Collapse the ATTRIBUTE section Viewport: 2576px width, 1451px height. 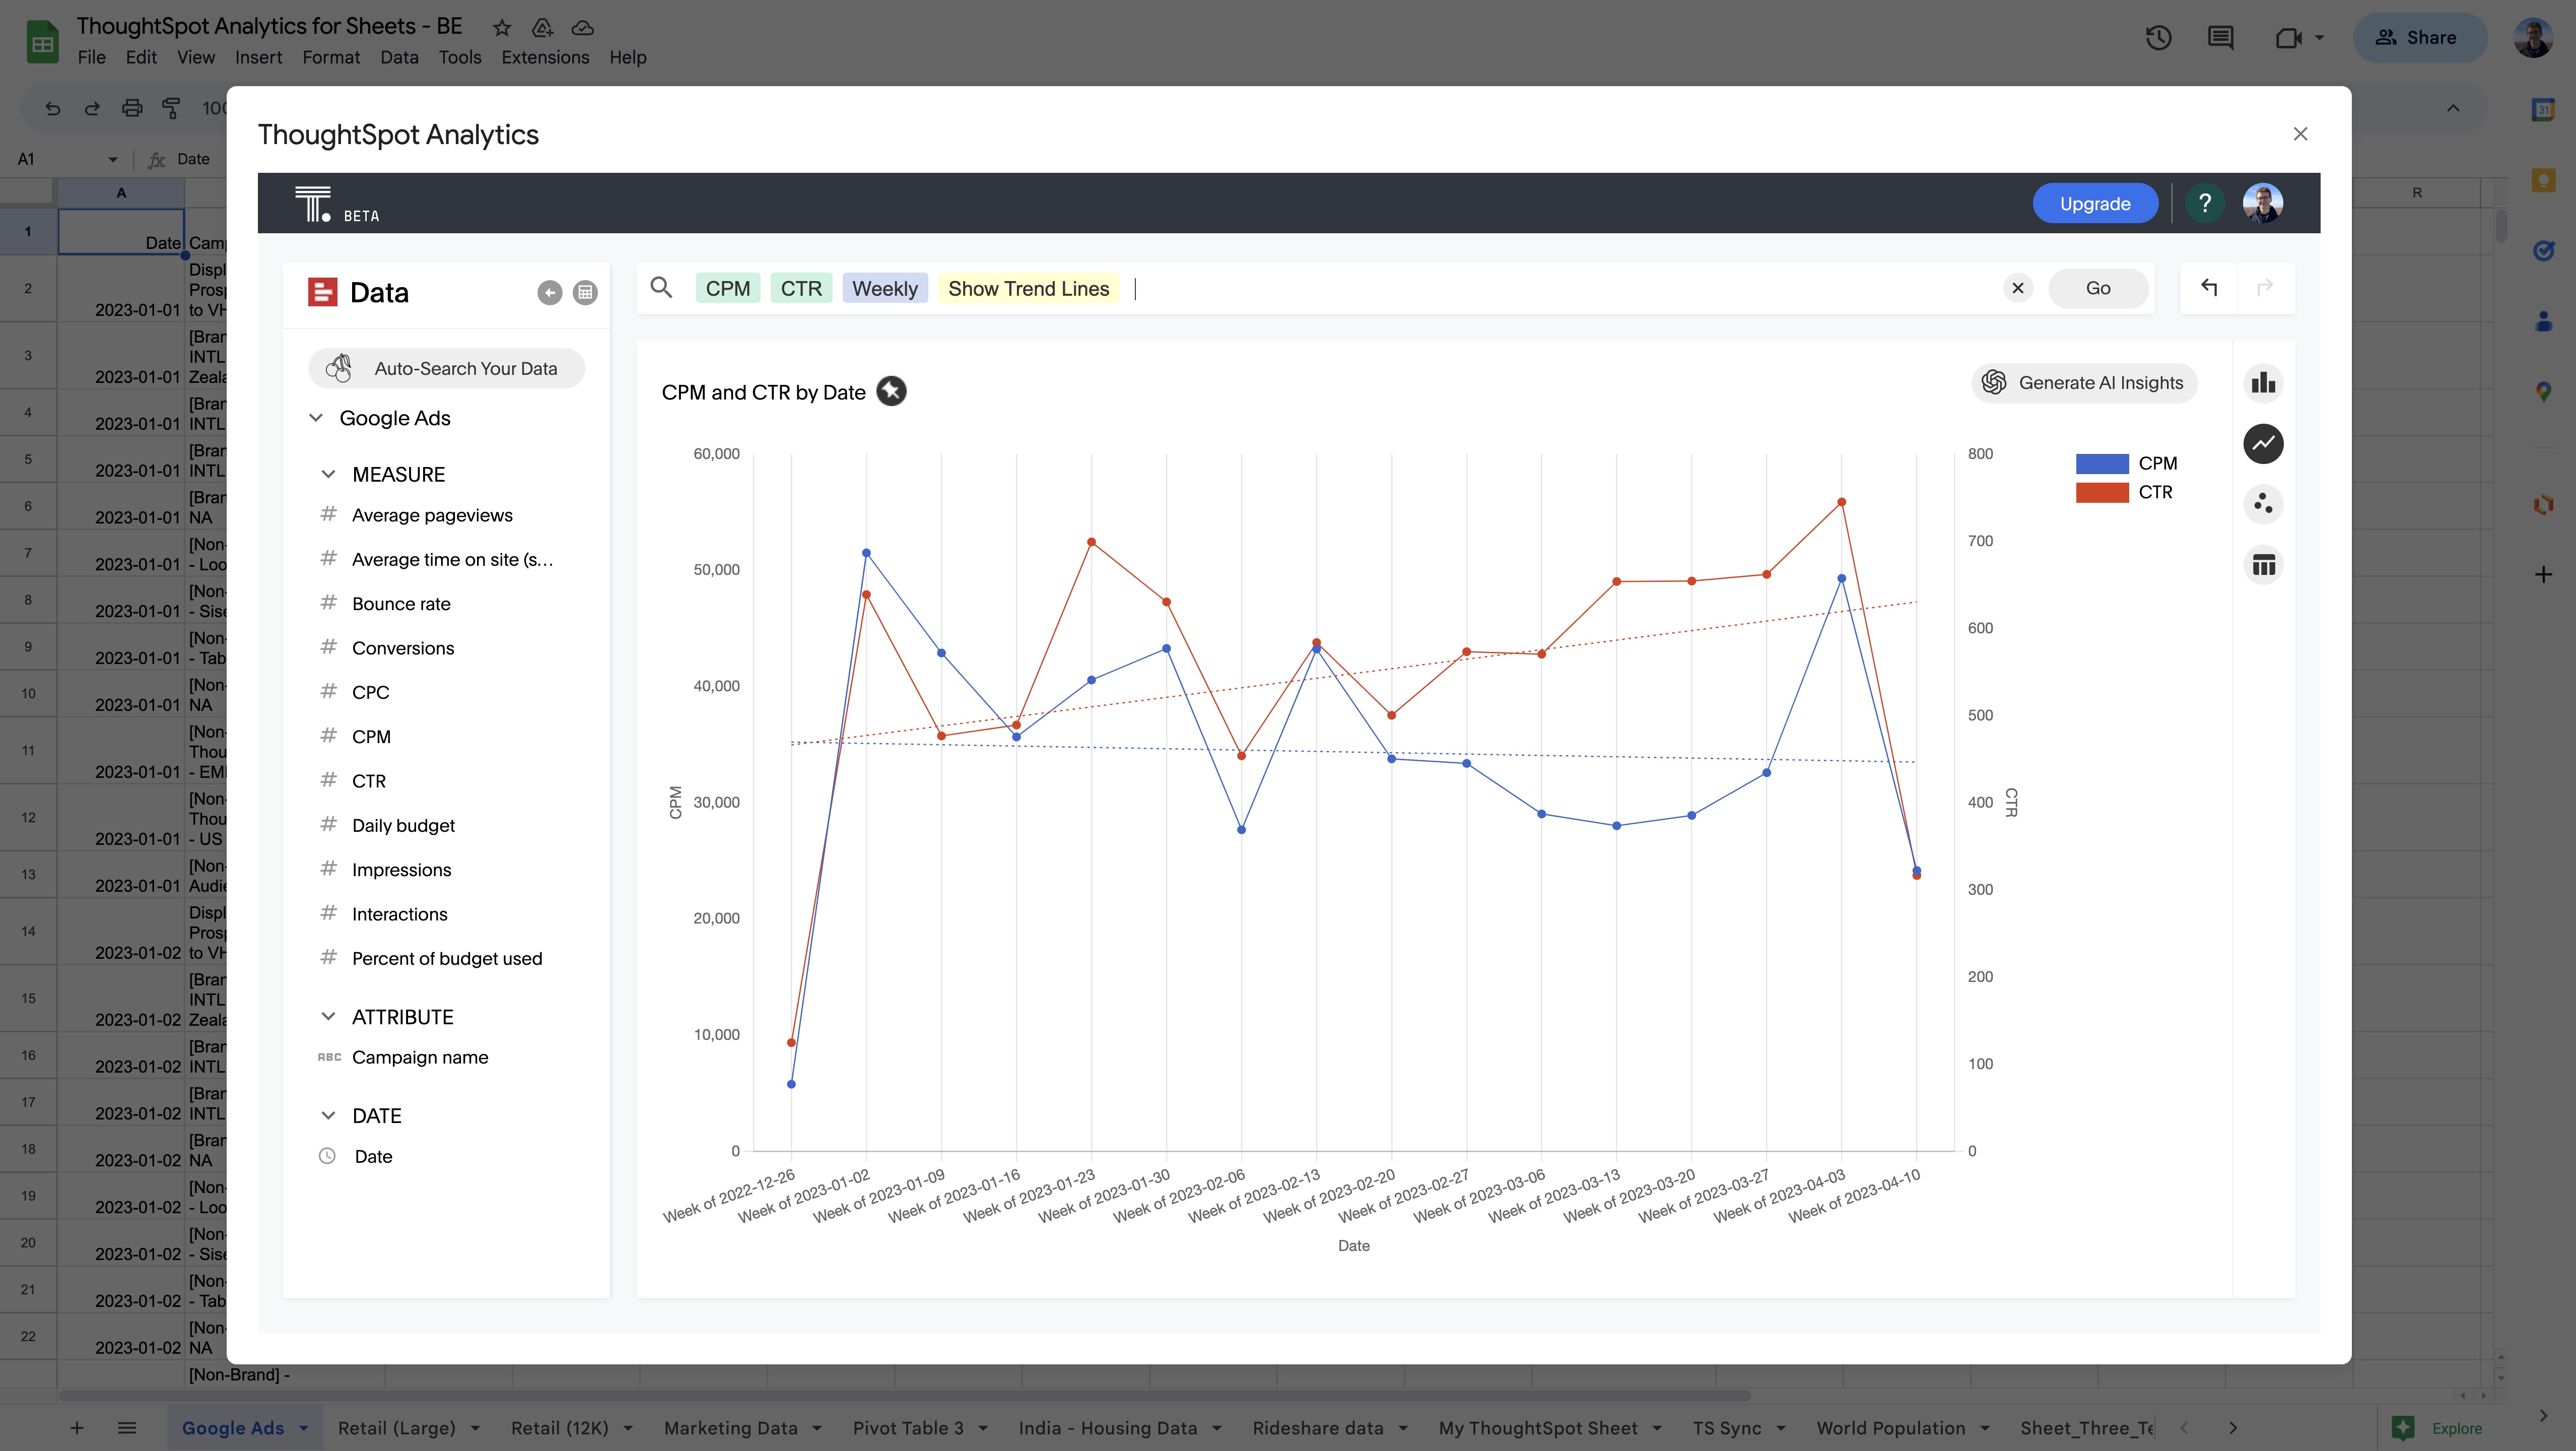328,1017
